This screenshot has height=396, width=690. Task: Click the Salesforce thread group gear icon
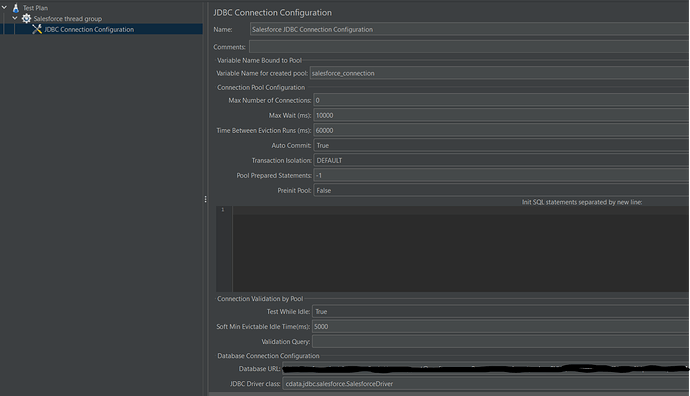tap(26, 18)
